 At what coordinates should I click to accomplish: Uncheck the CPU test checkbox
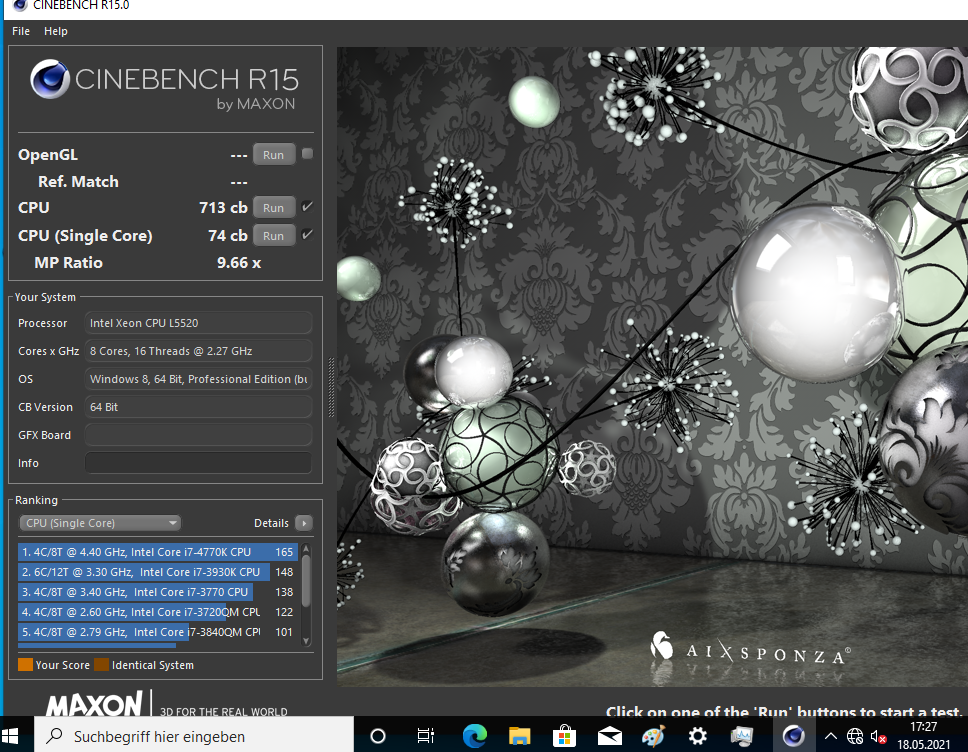pyautogui.click(x=307, y=207)
